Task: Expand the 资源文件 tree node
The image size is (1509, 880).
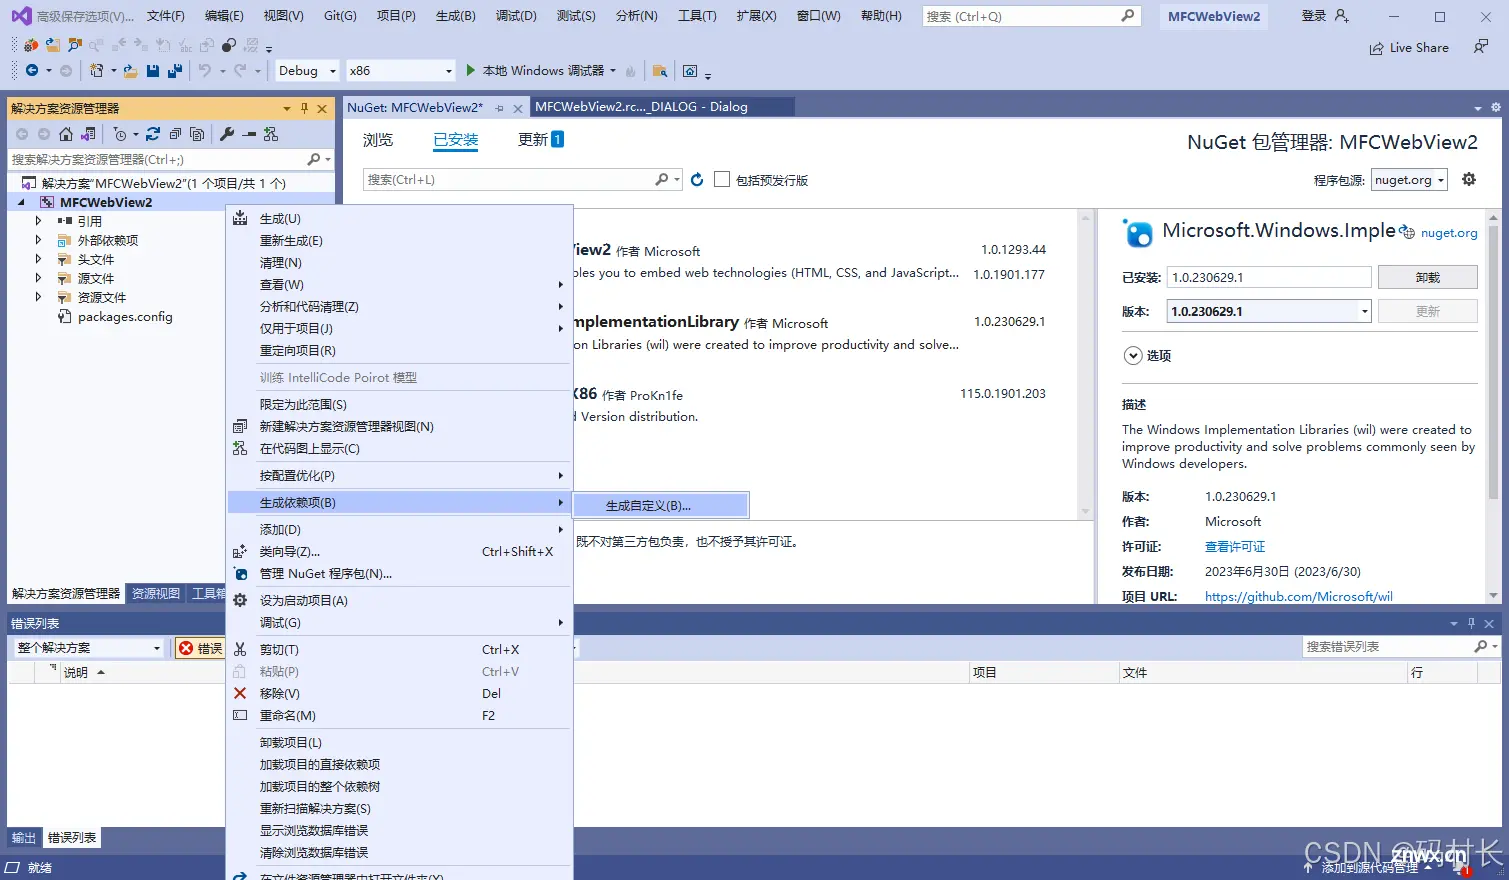Action: pos(39,297)
